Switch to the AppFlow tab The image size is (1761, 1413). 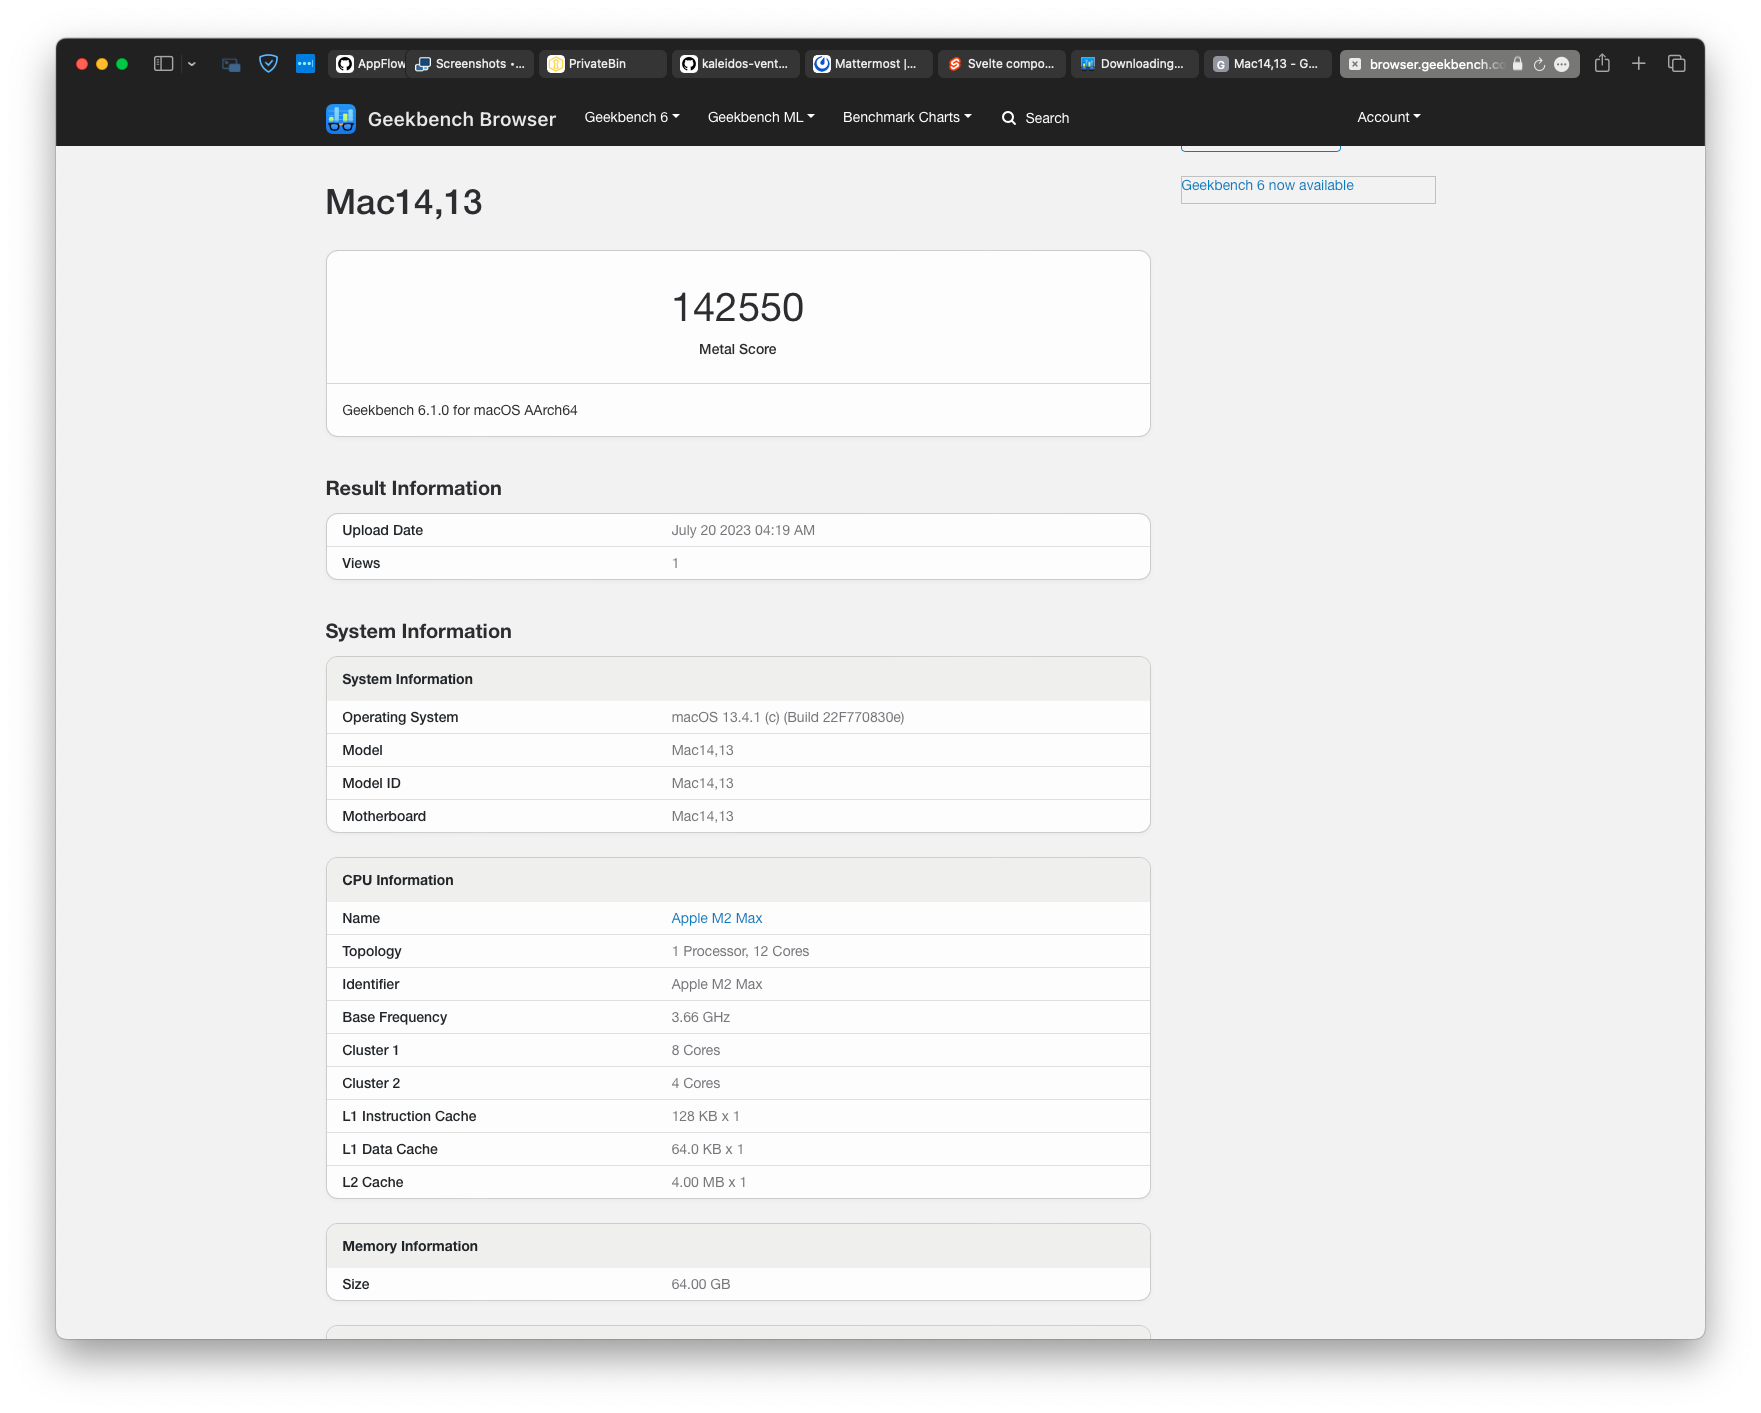(370, 64)
